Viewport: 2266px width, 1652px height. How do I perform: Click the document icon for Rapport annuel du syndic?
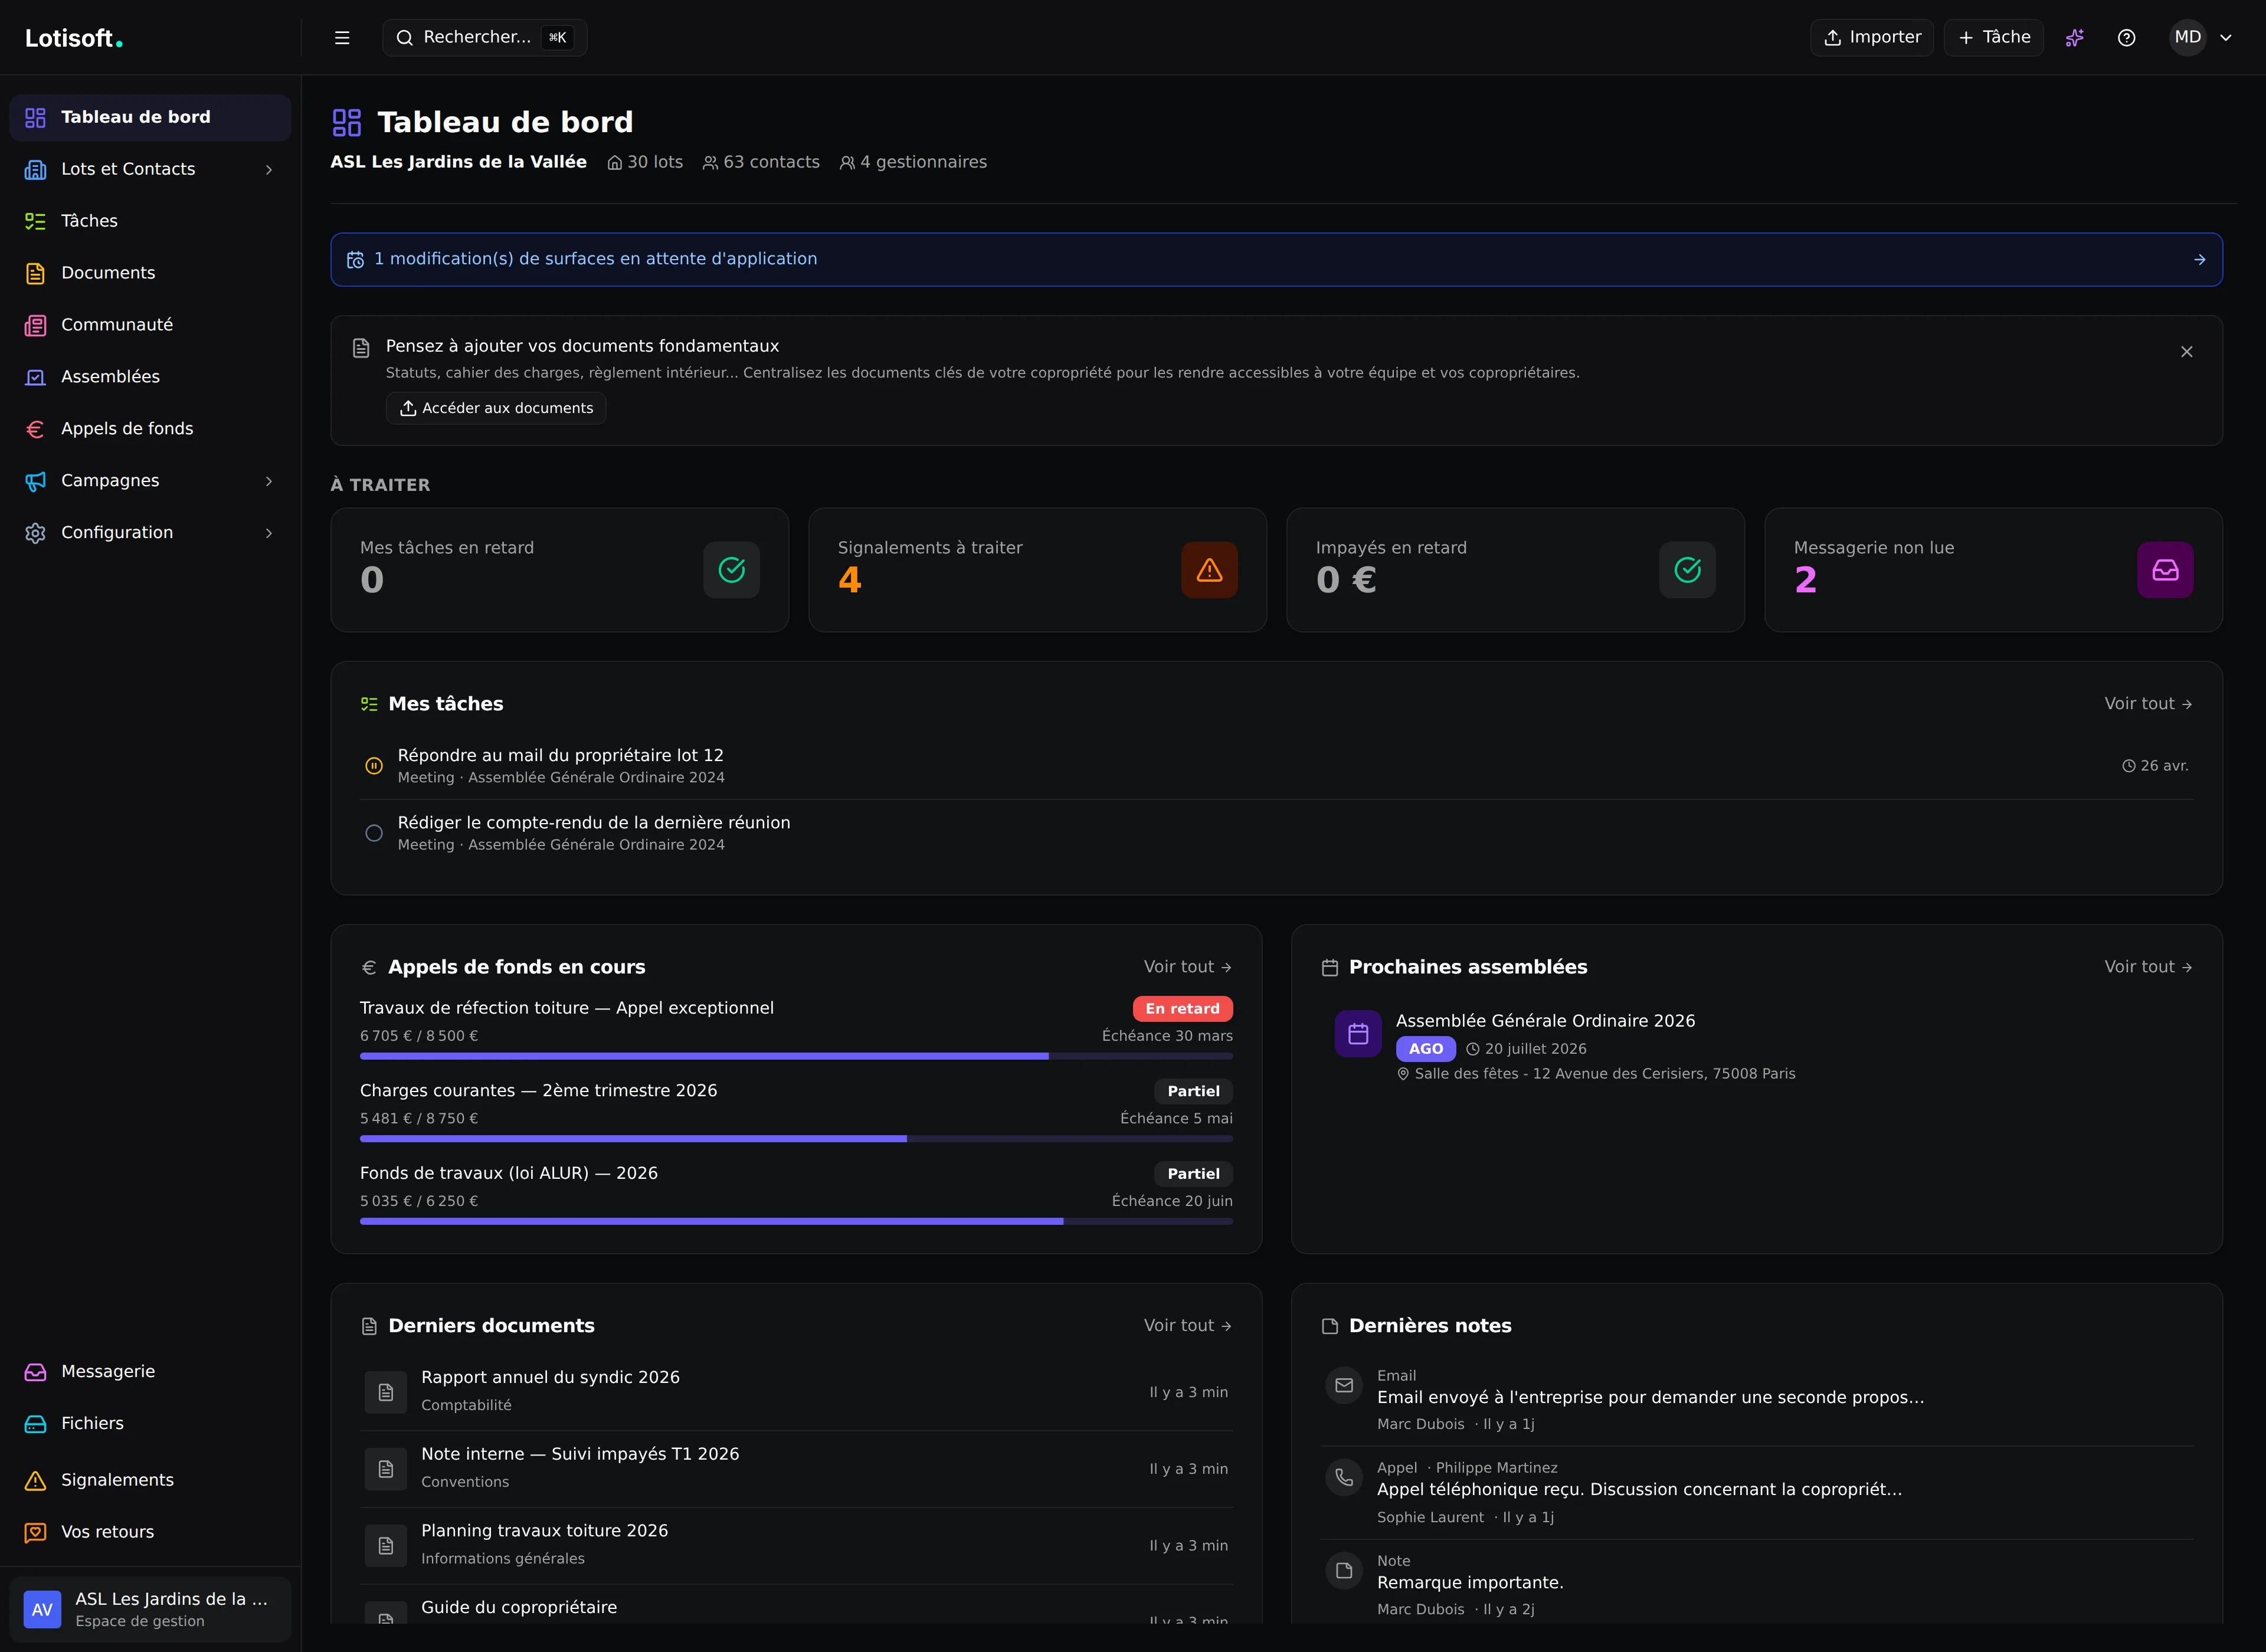tap(386, 1392)
